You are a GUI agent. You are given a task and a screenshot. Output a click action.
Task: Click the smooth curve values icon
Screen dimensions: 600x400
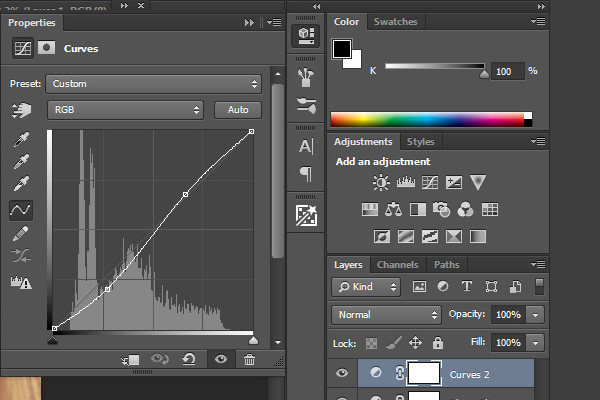[x=21, y=256]
